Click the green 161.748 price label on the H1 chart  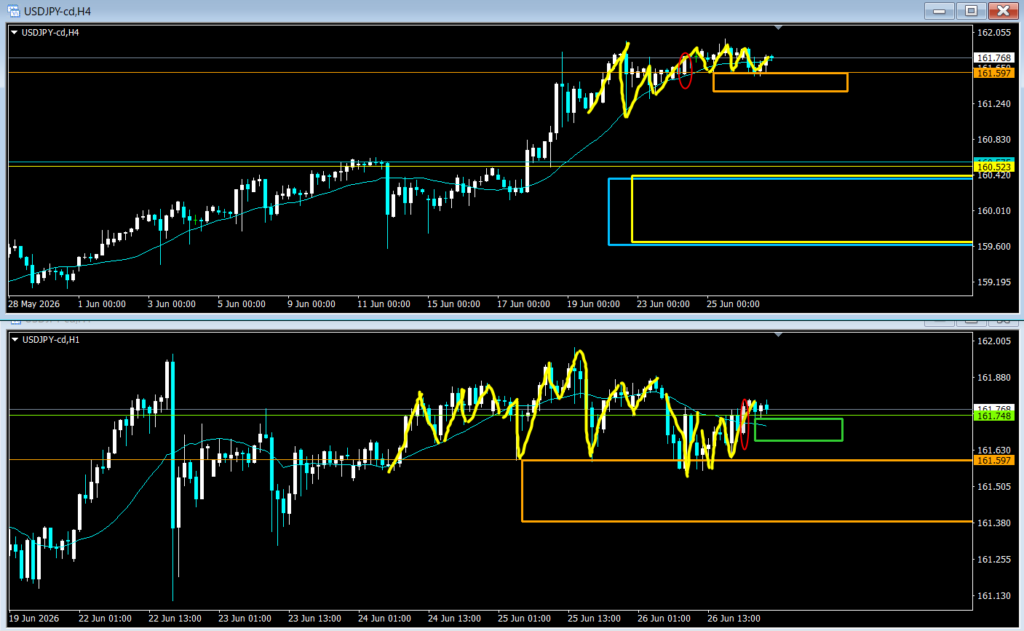click(994, 416)
